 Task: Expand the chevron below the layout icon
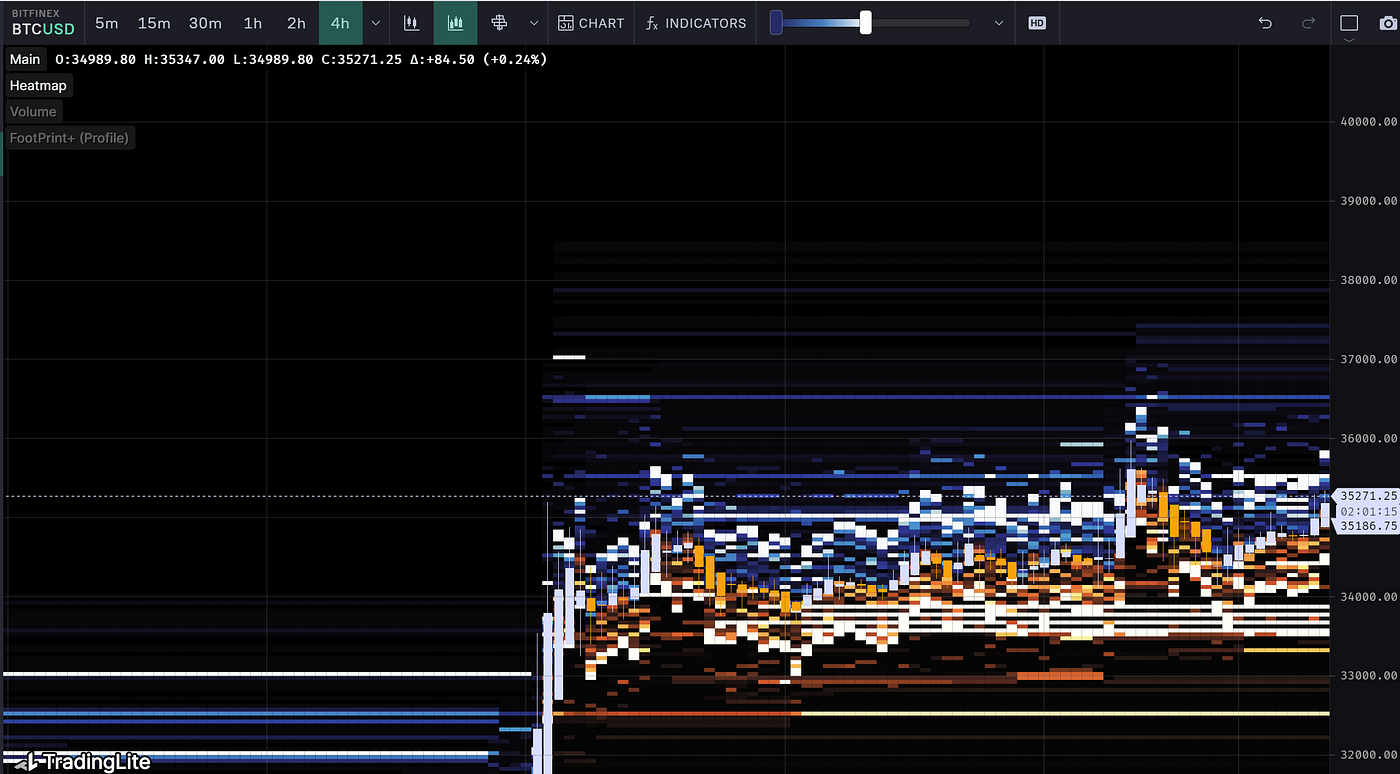point(1349,41)
